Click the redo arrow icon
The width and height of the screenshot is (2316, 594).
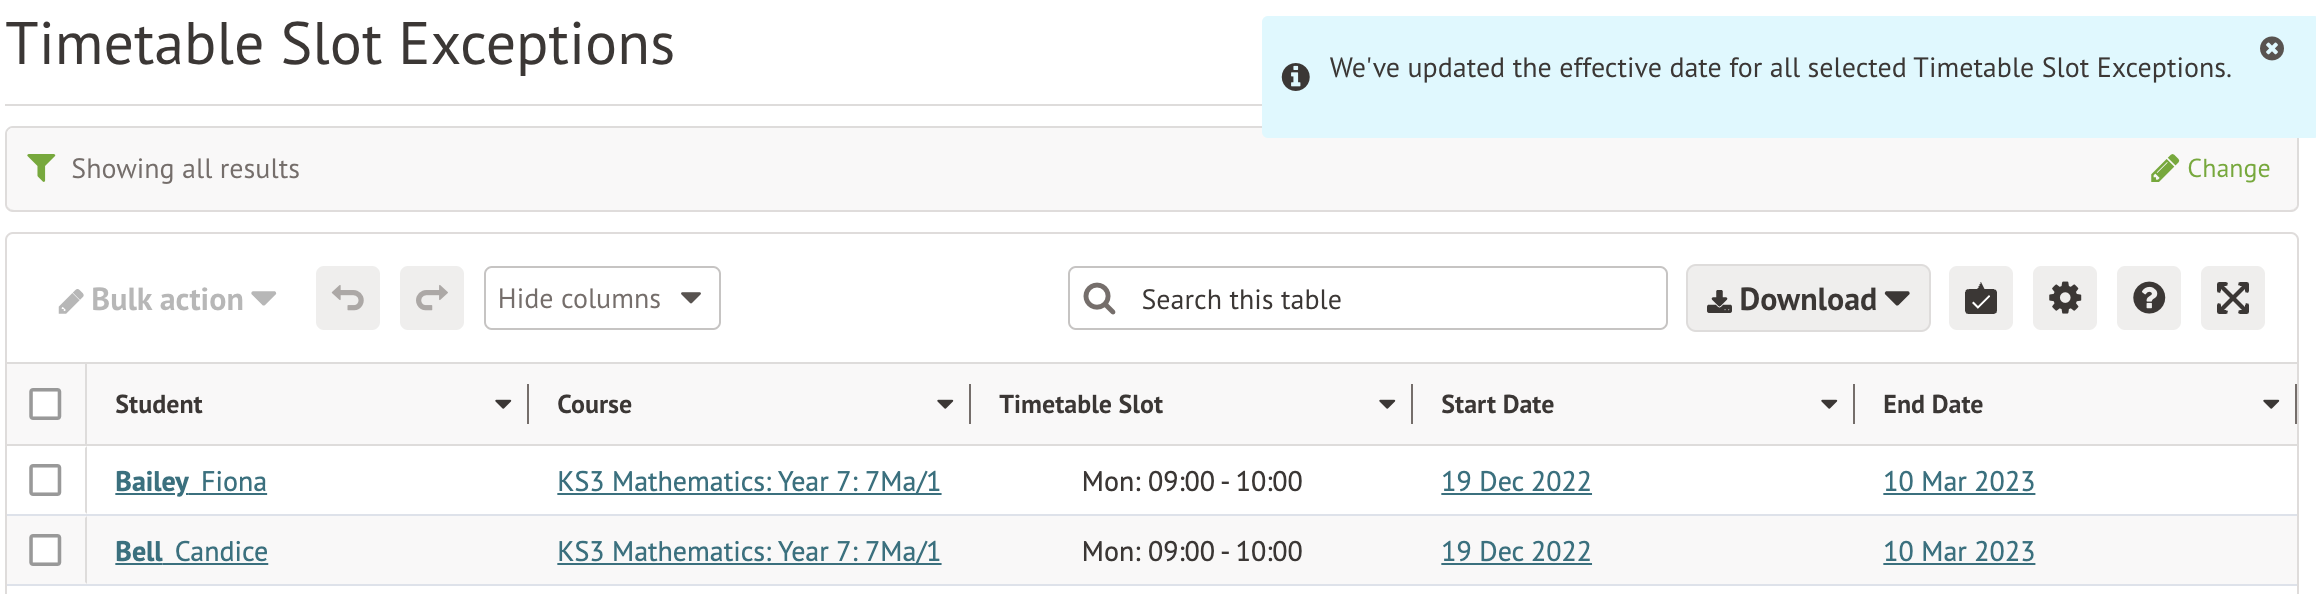coord(431,298)
